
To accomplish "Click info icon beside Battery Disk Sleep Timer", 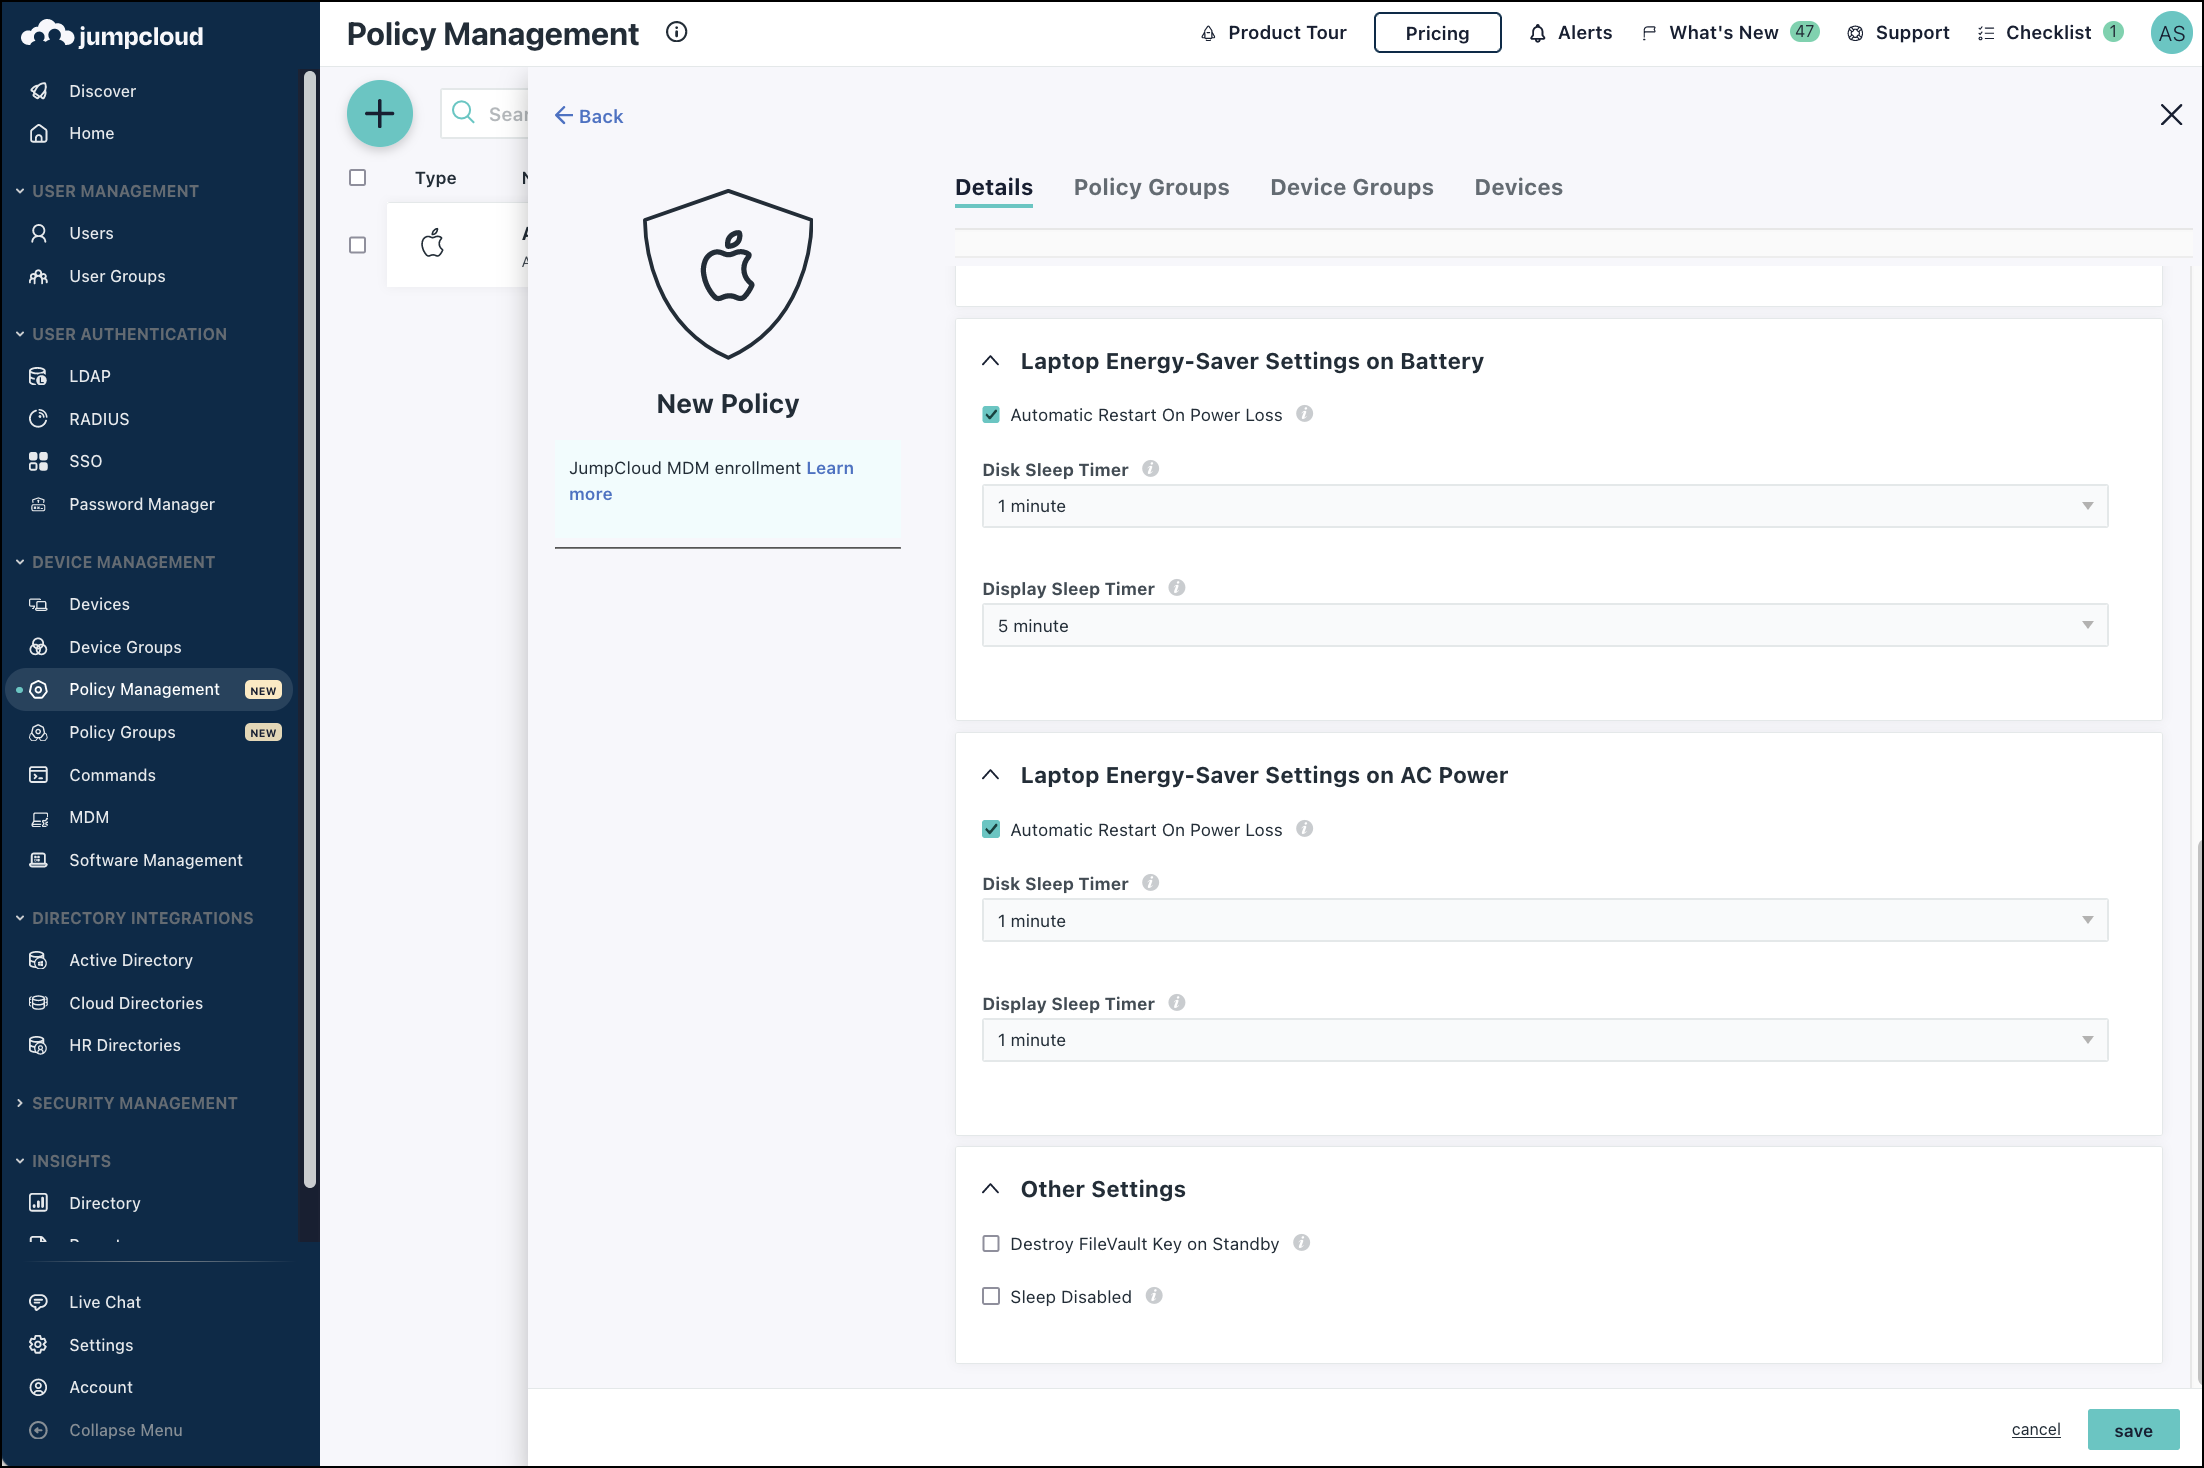I will [1151, 469].
